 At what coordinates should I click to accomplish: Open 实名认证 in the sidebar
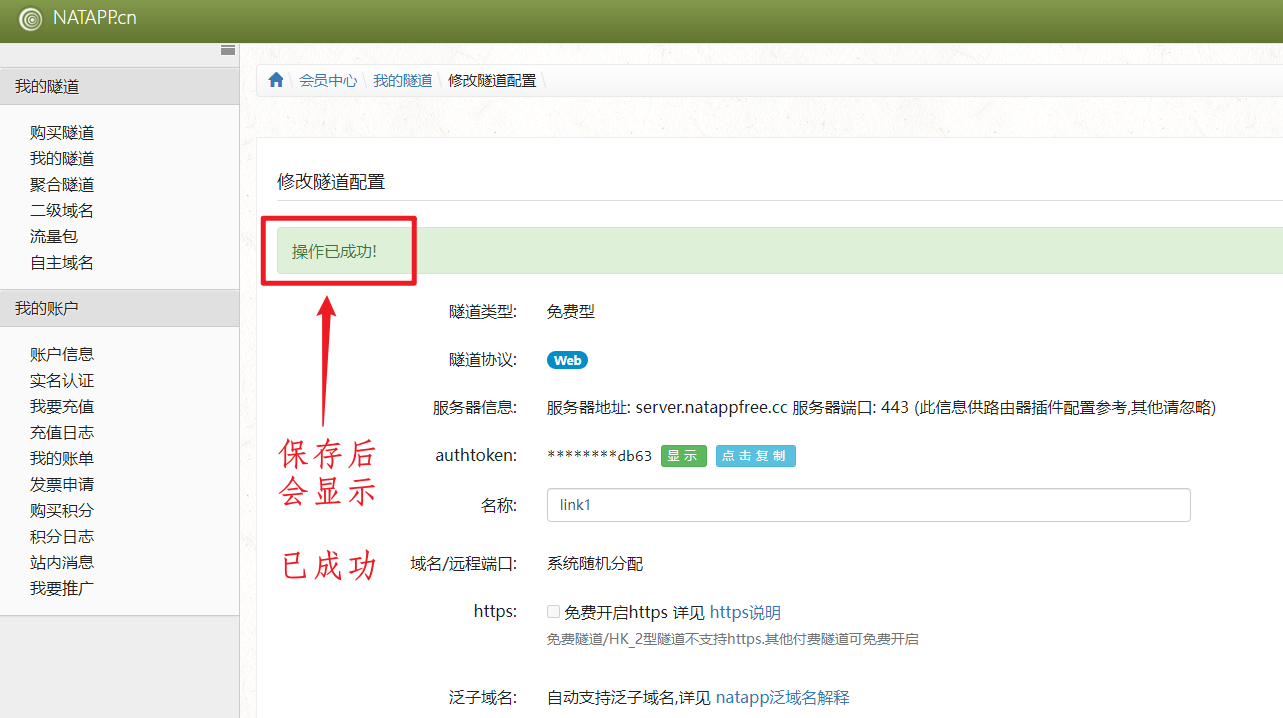pos(62,380)
